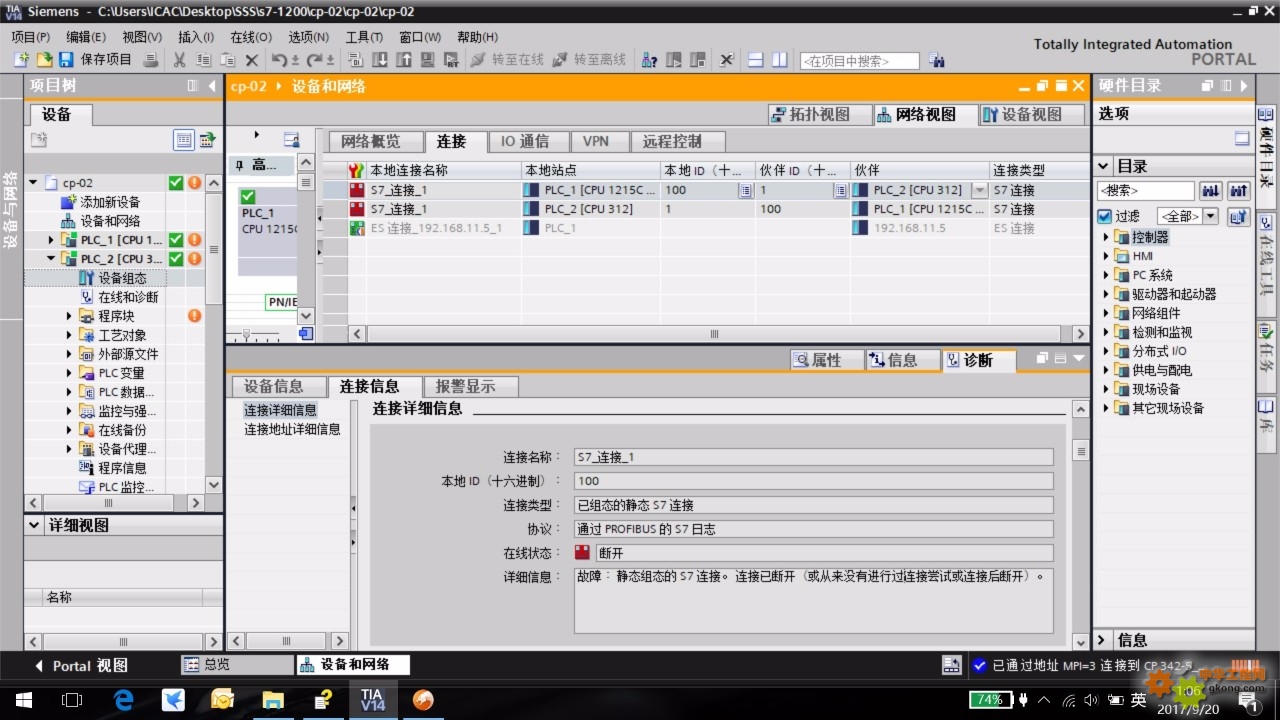Click the Redo arrow icon

pos(314,60)
